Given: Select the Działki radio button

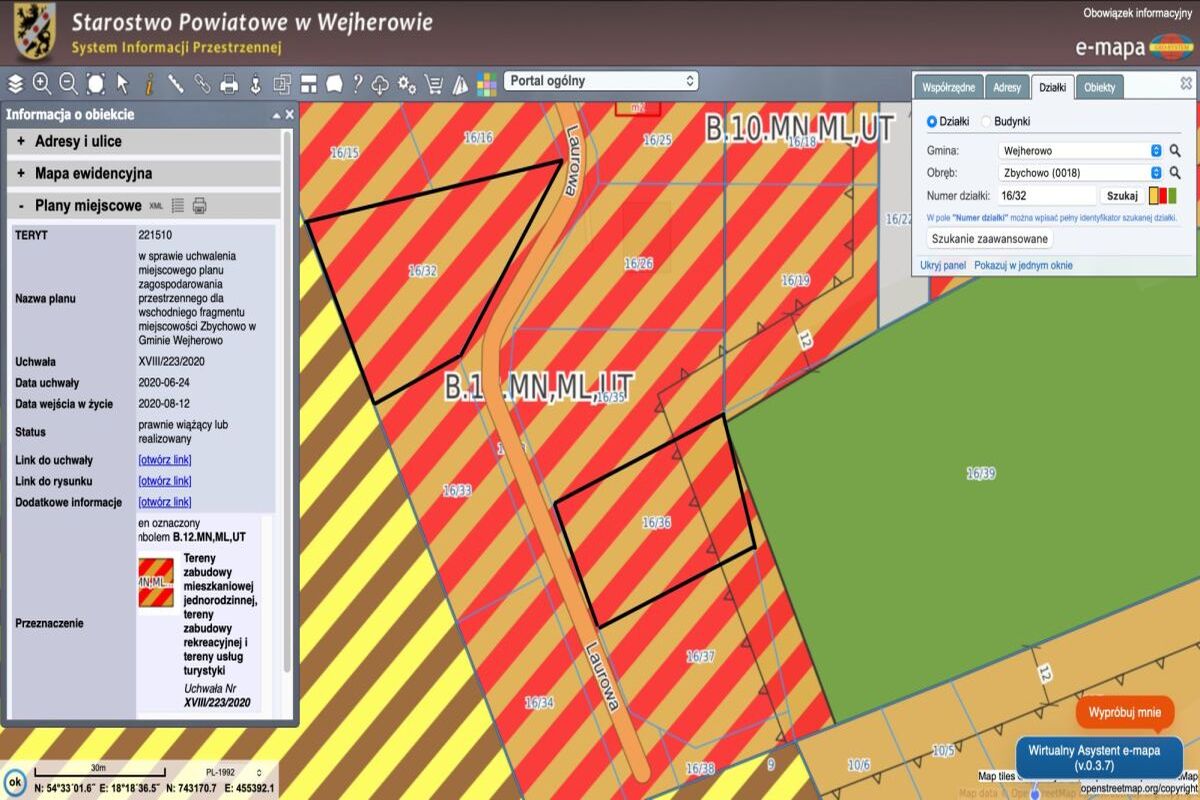Looking at the screenshot, I should [x=932, y=122].
